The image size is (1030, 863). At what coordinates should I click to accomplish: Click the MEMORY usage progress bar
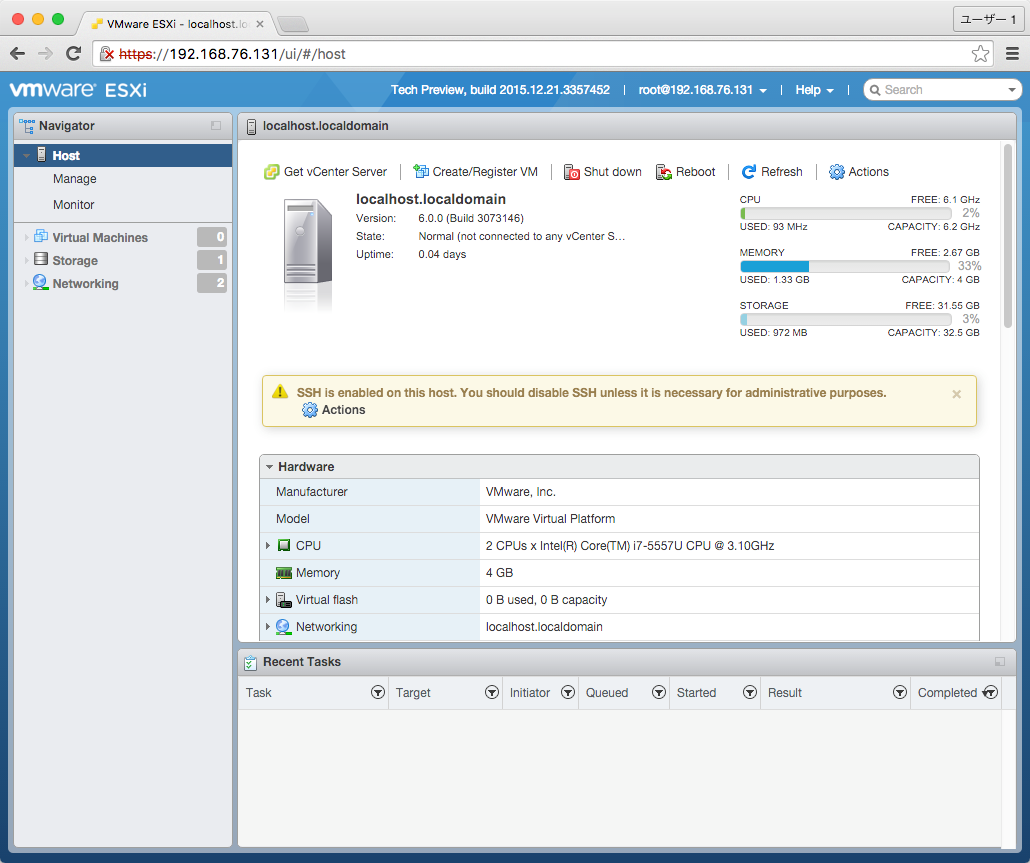coord(845,266)
